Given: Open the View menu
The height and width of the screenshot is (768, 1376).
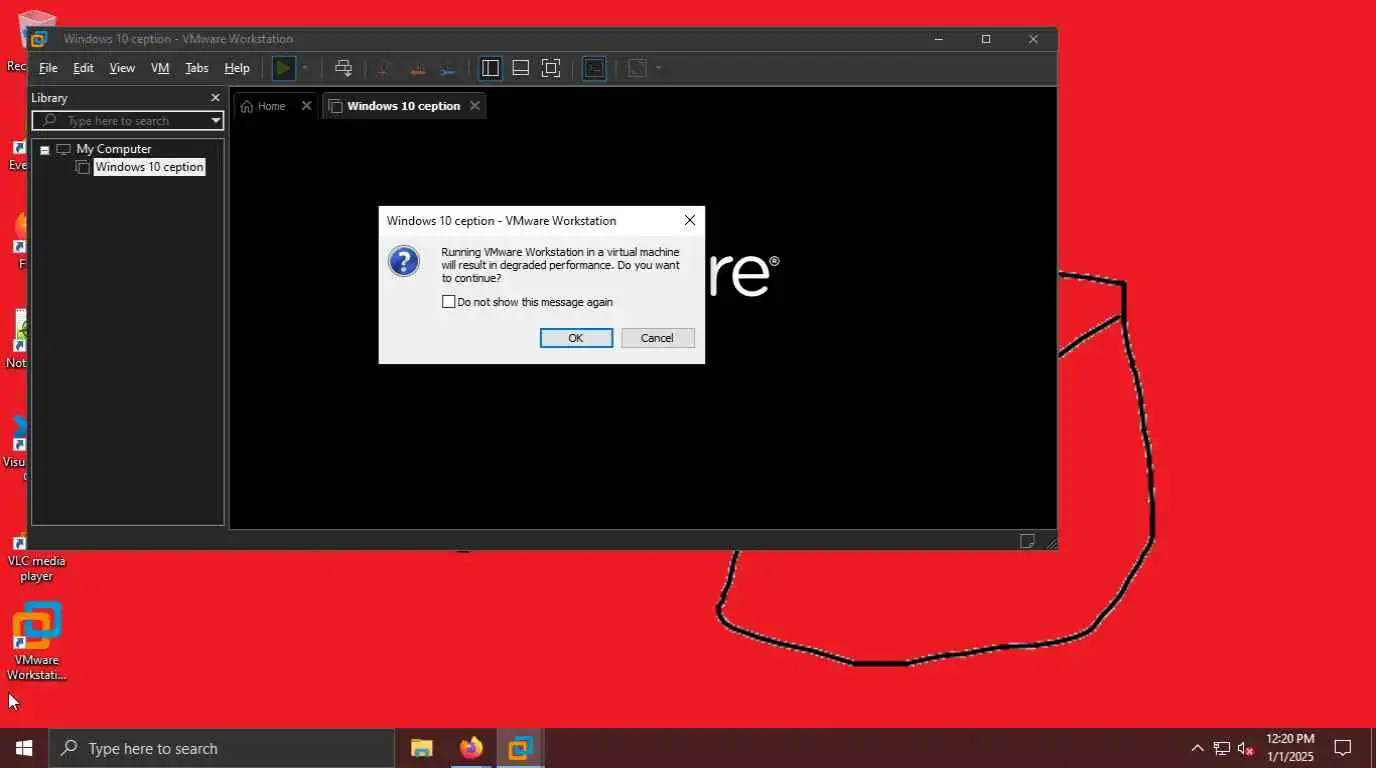Looking at the screenshot, I should [122, 68].
